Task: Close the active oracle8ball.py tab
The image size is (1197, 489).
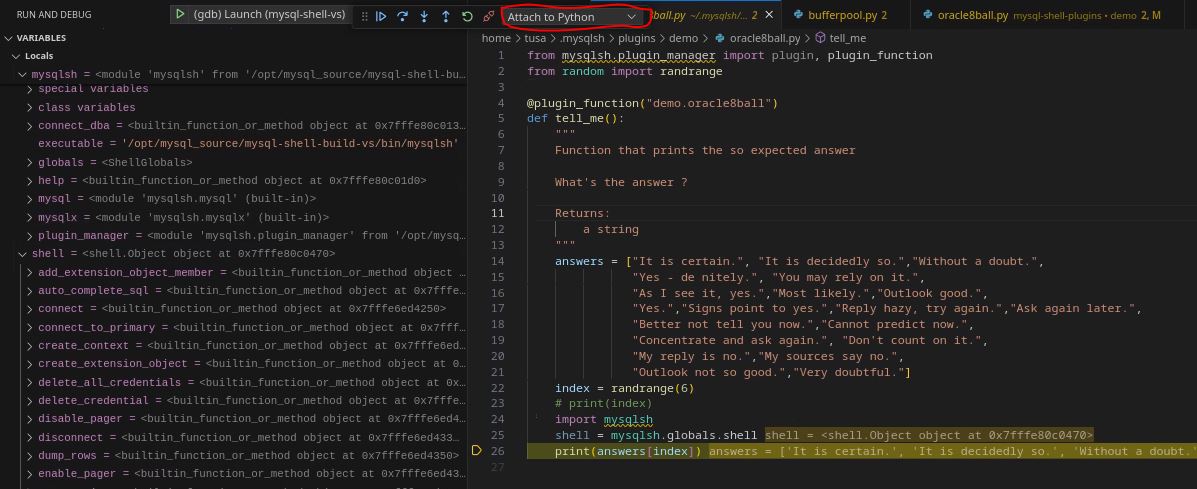Action: tap(769, 16)
